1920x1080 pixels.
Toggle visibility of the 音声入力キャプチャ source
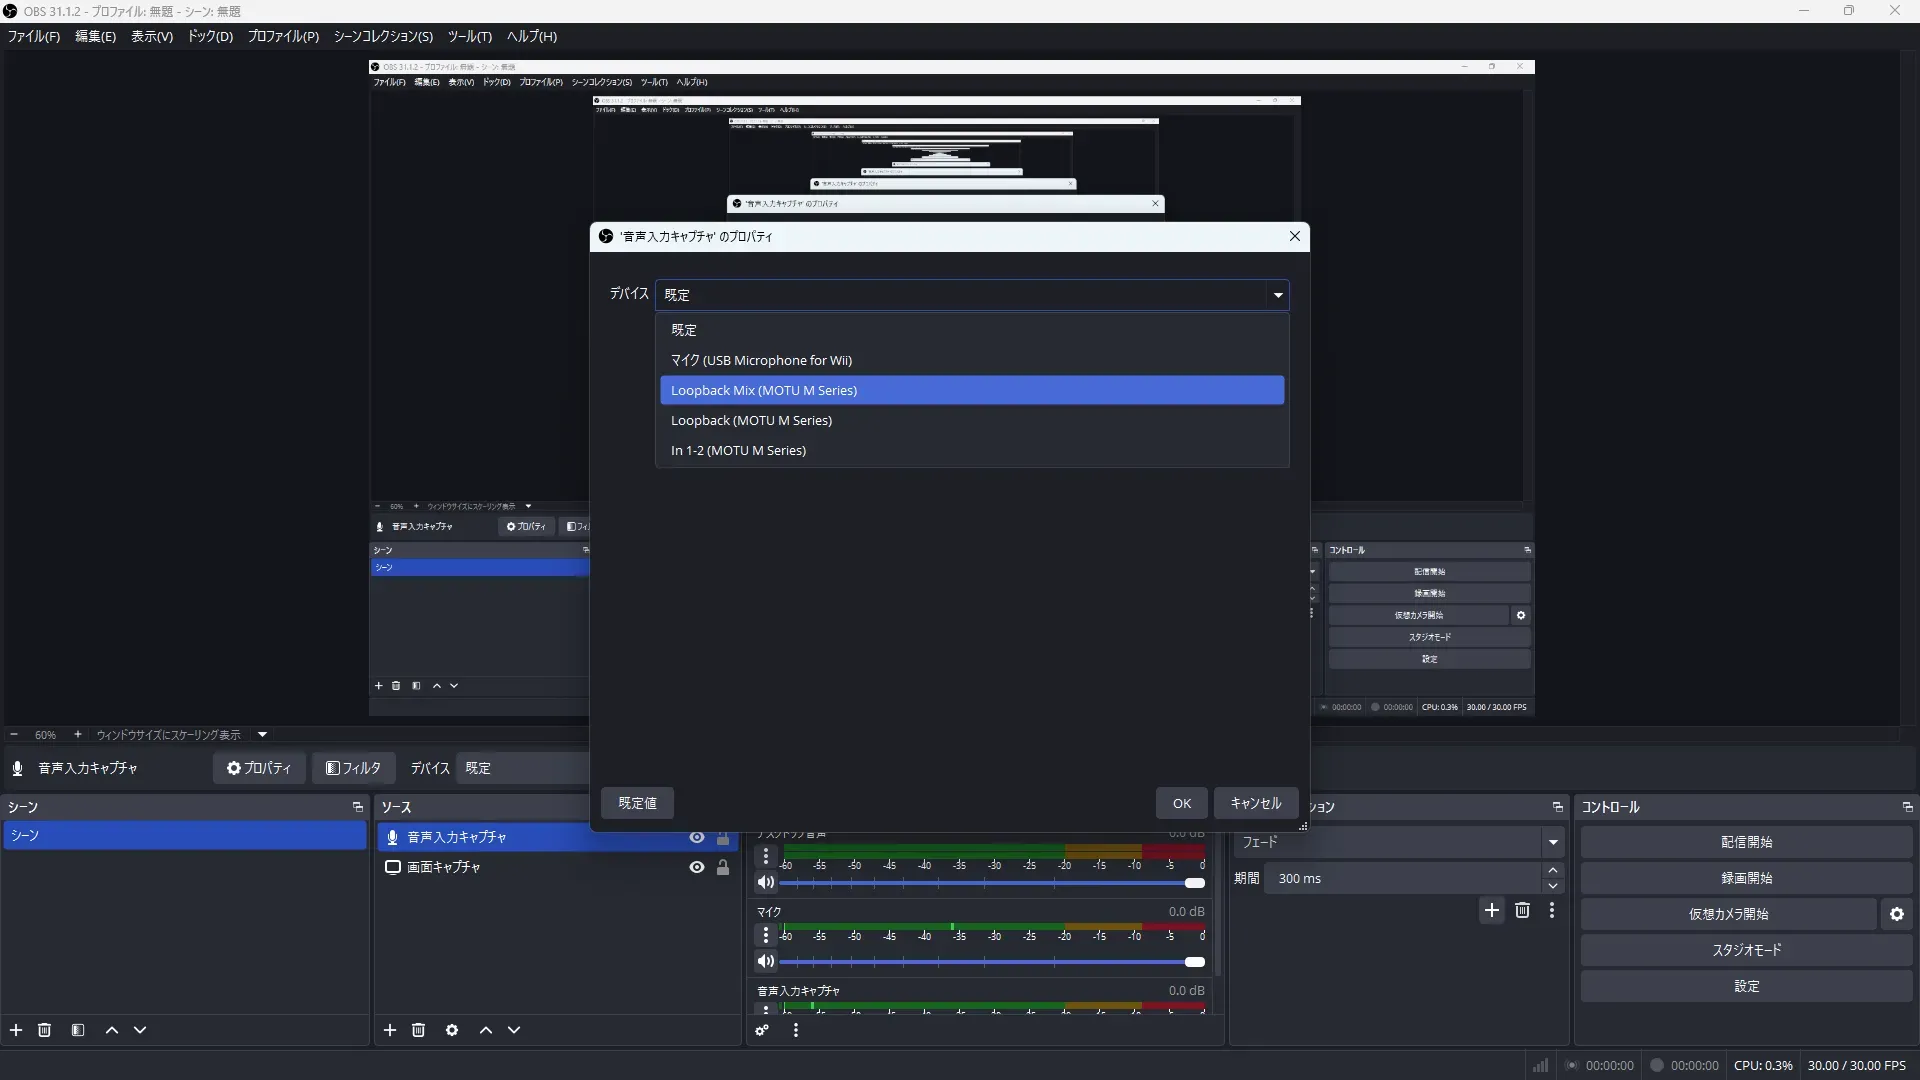(697, 837)
